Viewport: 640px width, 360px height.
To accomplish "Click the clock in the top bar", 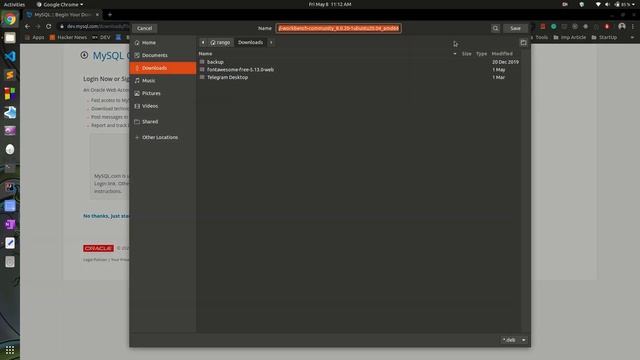I will (330, 4).
